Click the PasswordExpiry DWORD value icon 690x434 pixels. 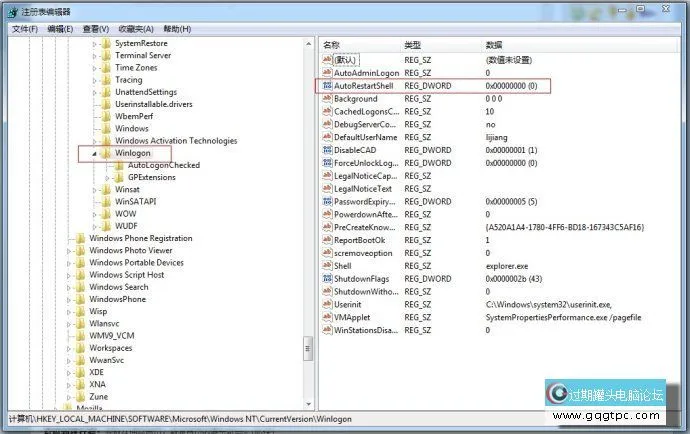327,202
